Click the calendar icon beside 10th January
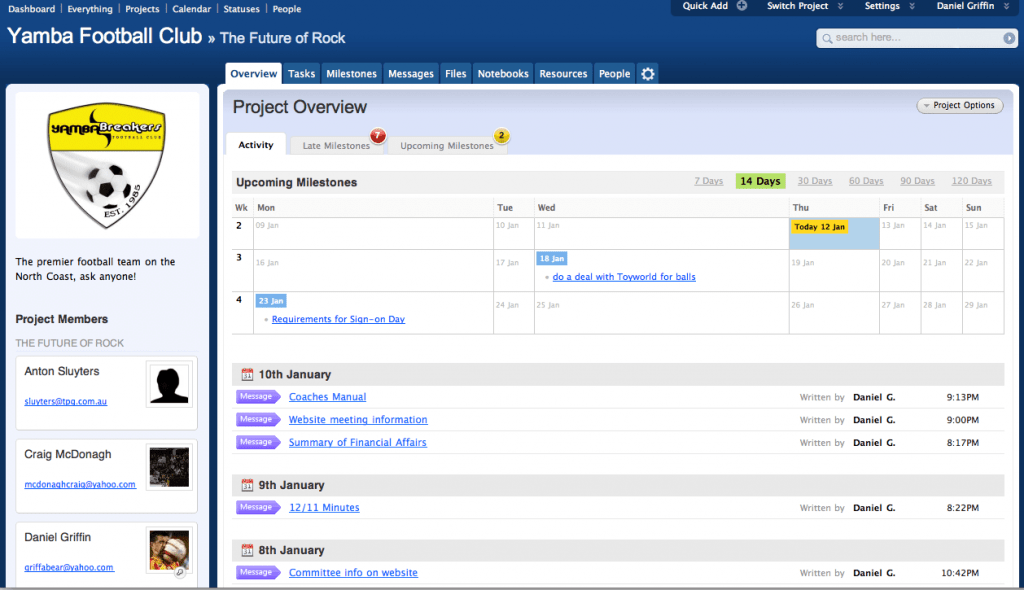1024x590 pixels. click(247, 374)
